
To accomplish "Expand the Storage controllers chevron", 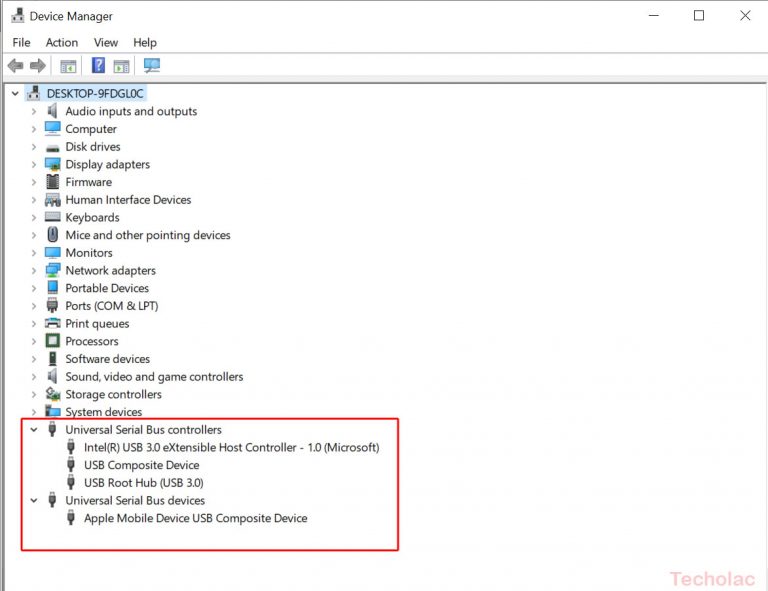I will click(x=34, y=394).
